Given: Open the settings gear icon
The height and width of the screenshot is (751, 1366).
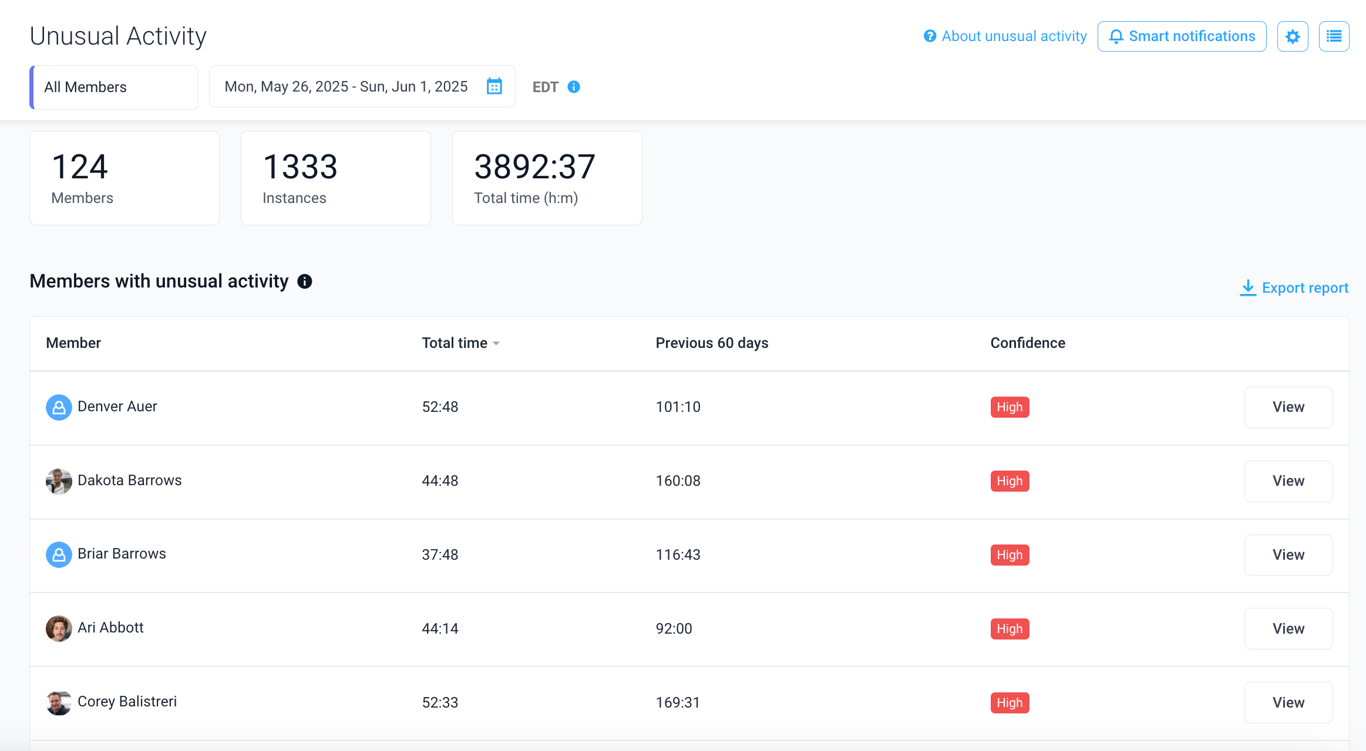Looking at the screenshot, I should coord(1293,37).
